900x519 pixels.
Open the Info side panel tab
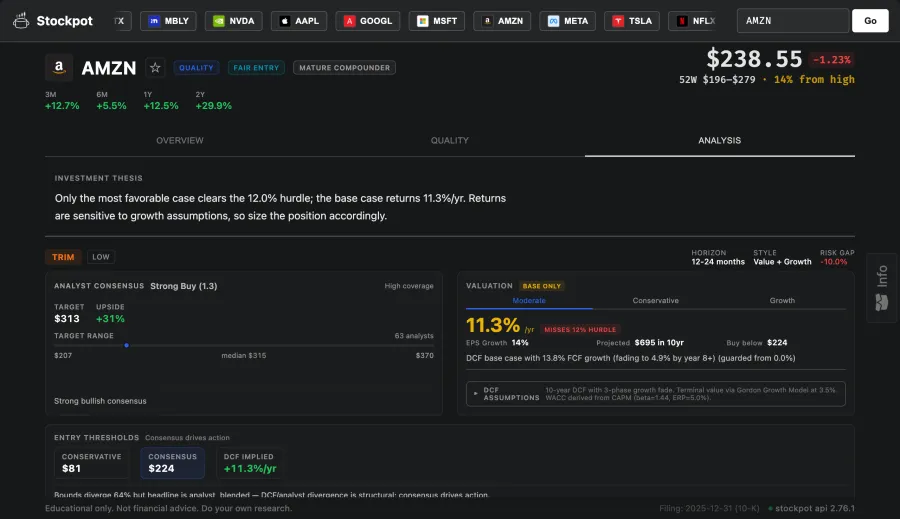click(882, 288)
